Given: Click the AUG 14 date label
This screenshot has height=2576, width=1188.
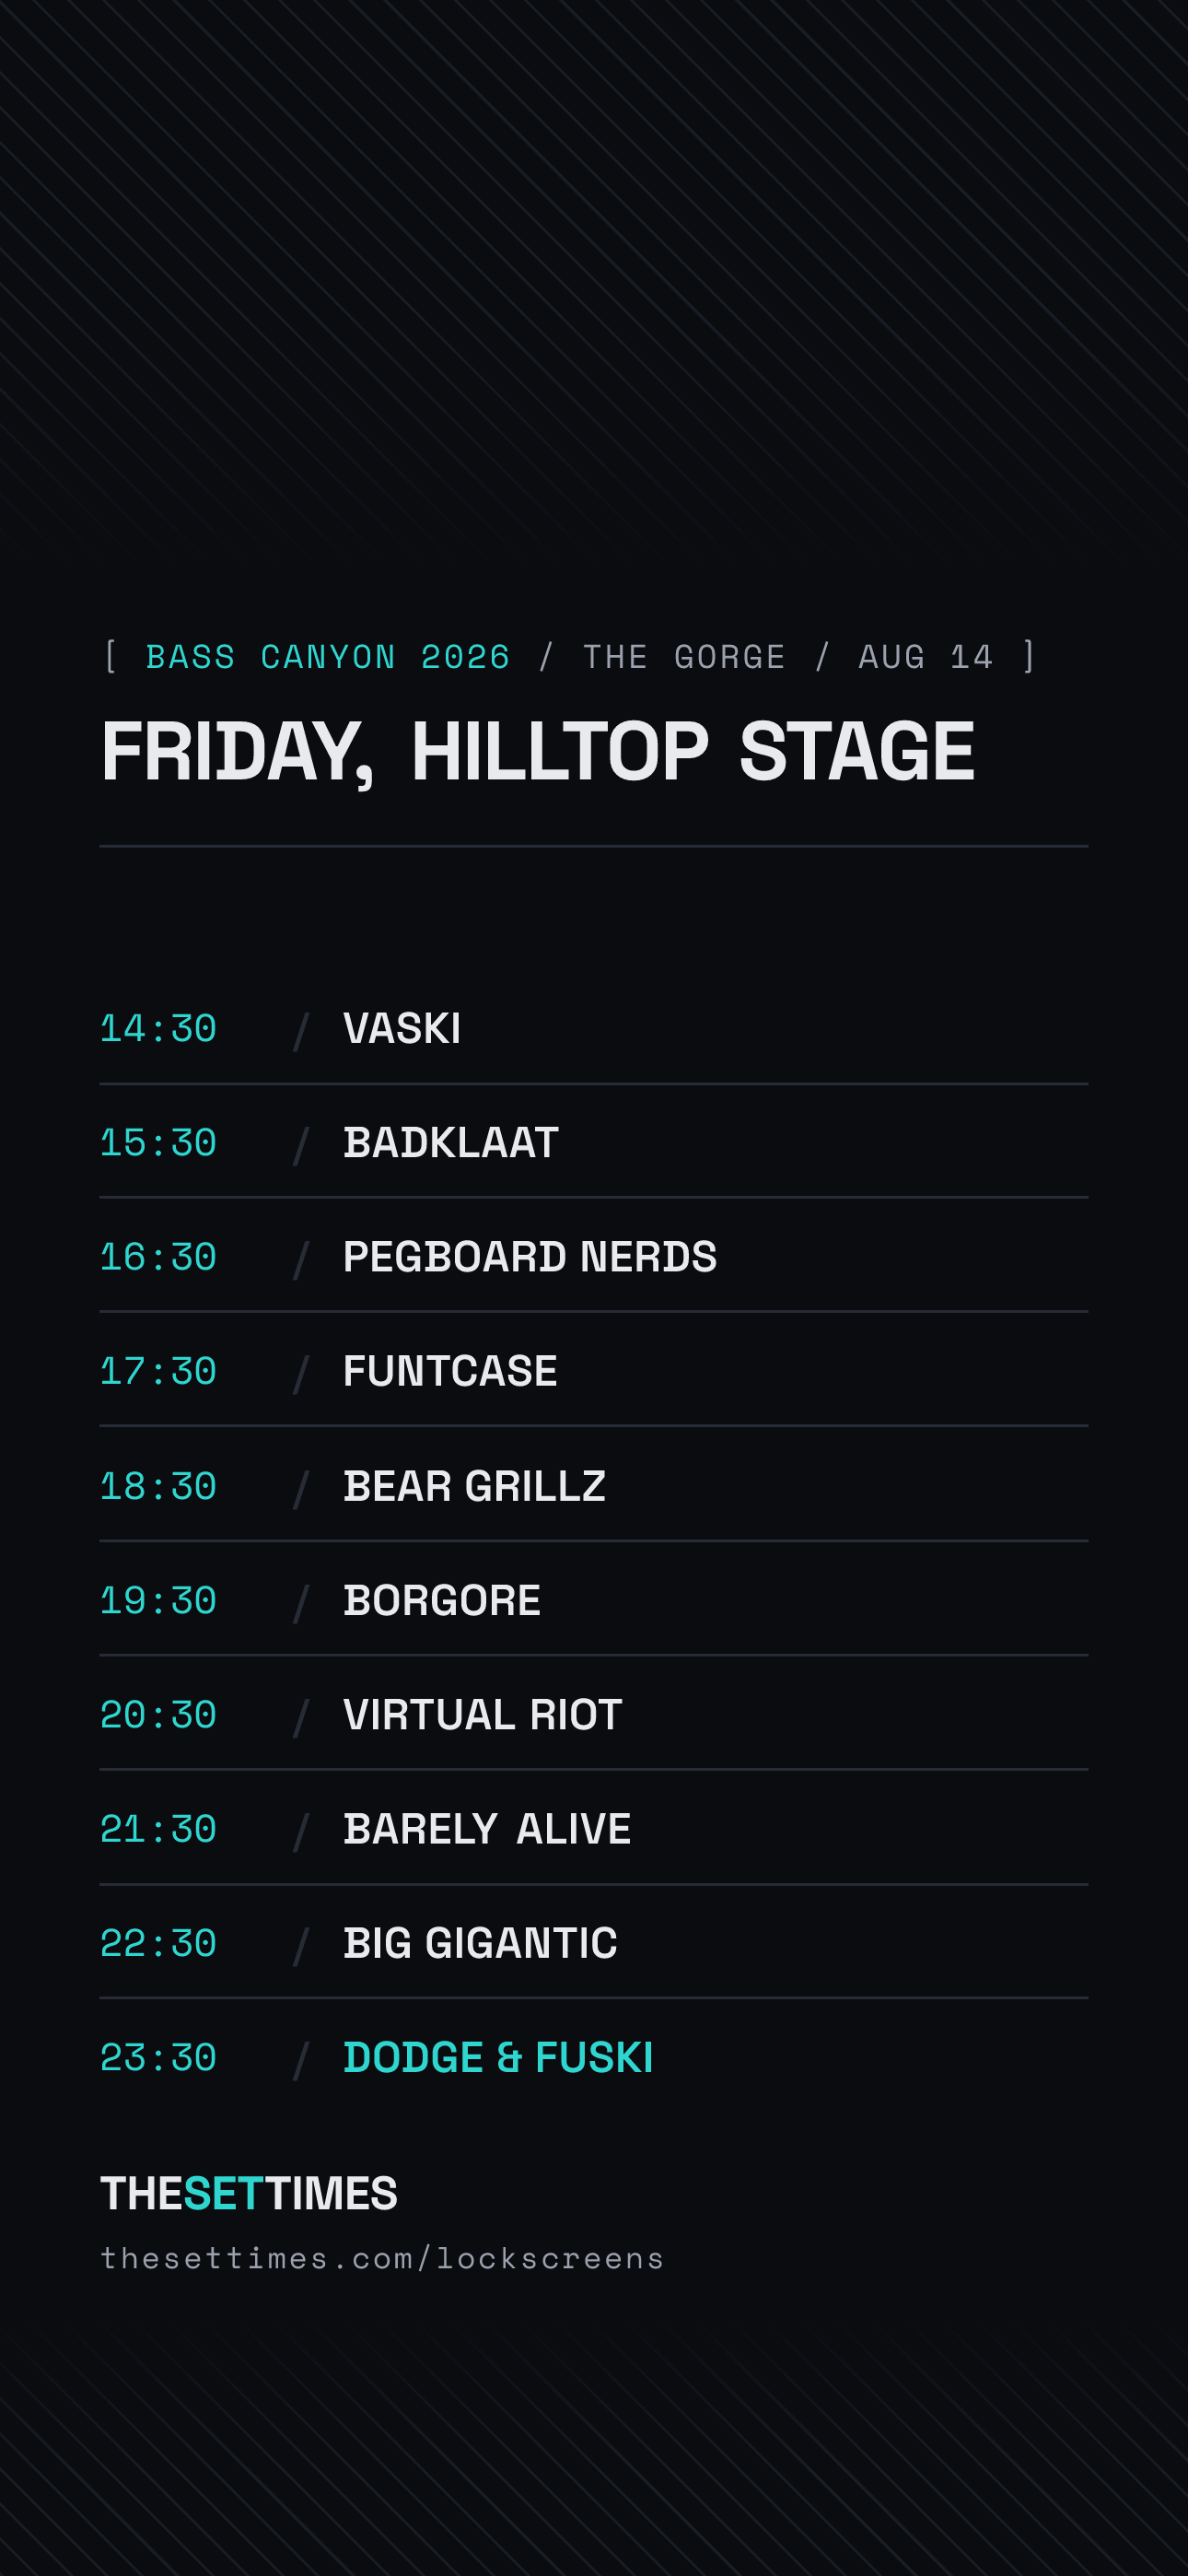Looking at the screenshot, I should 926,657.
